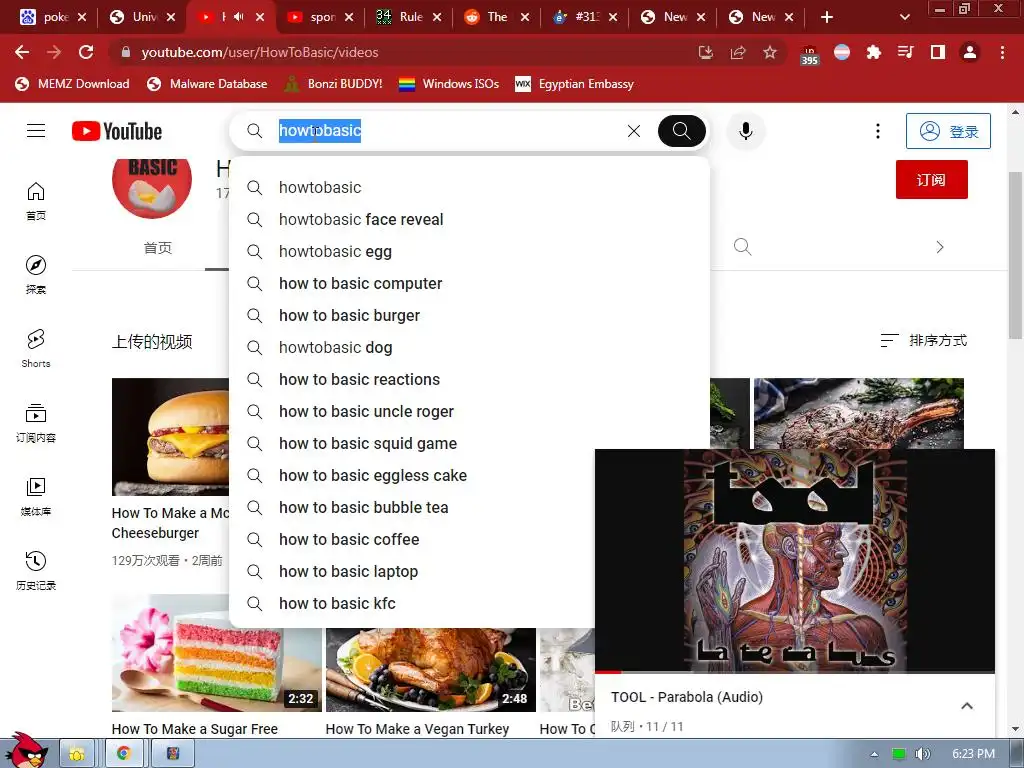Choose suggestion "how to basic kfc"
The image size is (1024, 768).
pyautogui.click(x=411, y=603)
